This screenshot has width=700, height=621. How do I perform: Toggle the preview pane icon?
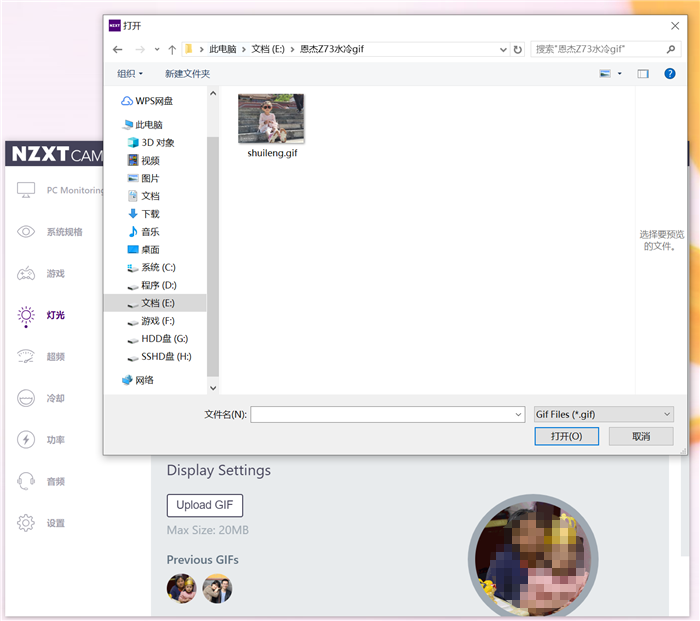tap(643, 74)
